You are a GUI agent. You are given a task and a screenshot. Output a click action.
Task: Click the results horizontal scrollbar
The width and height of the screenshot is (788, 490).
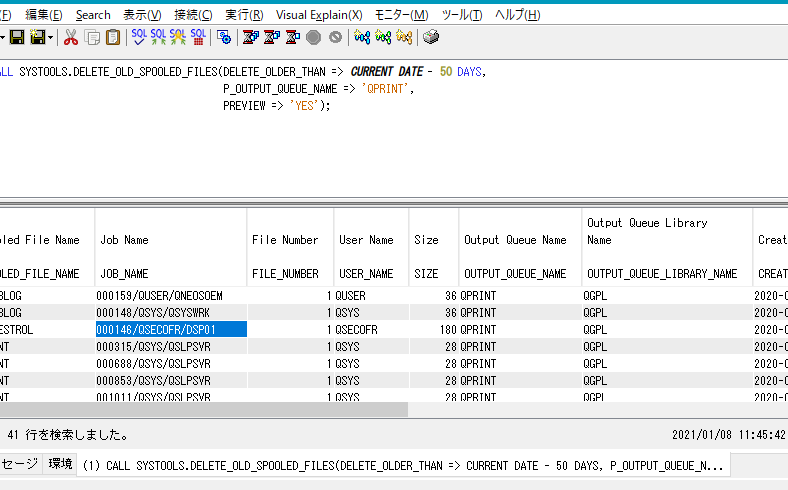pyautogui.click(x=200, y=410)
